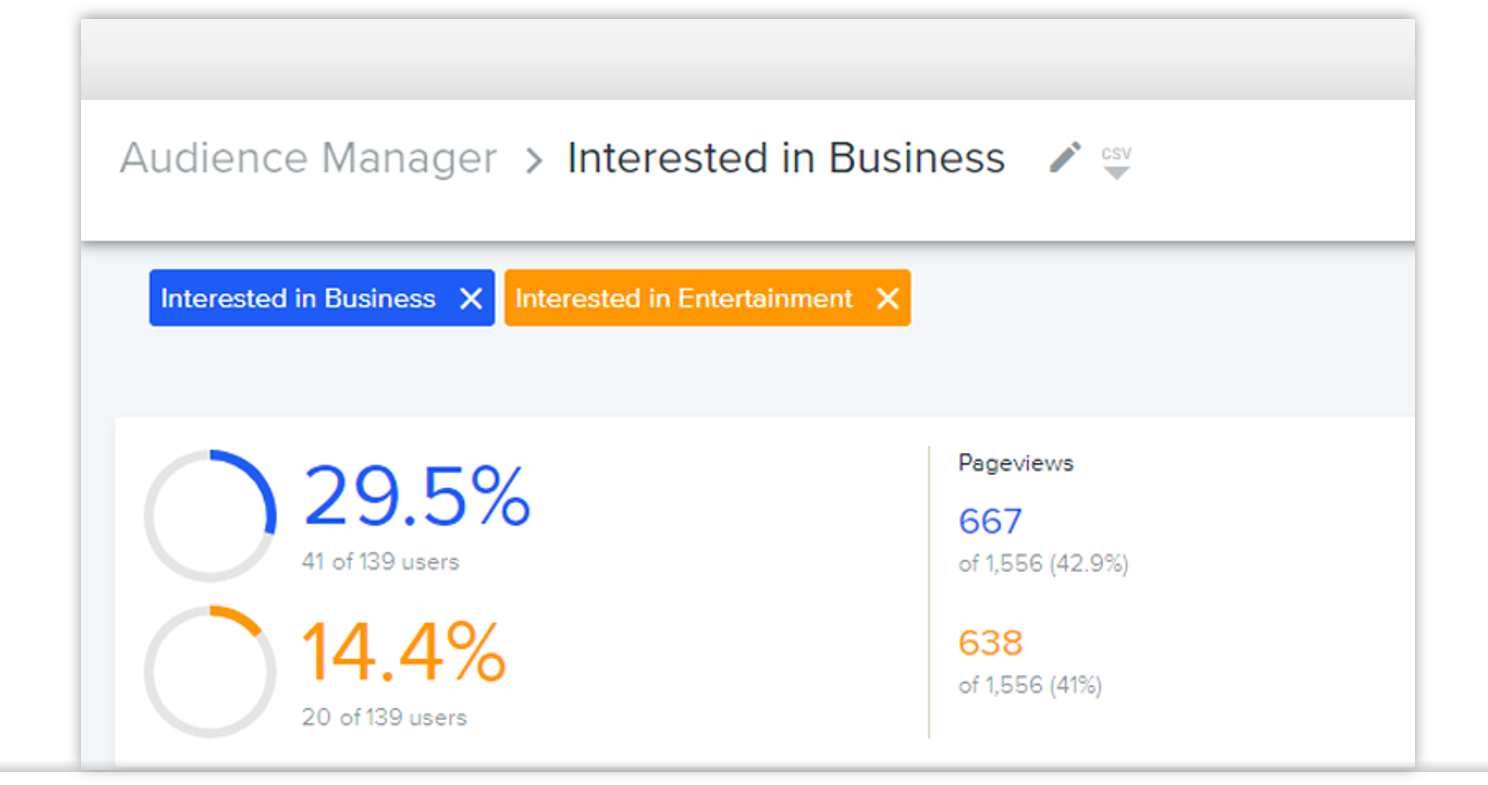Go back to Audience Manager breadcrumb
The image size is (1488, 785).
(x=308, y=158)
